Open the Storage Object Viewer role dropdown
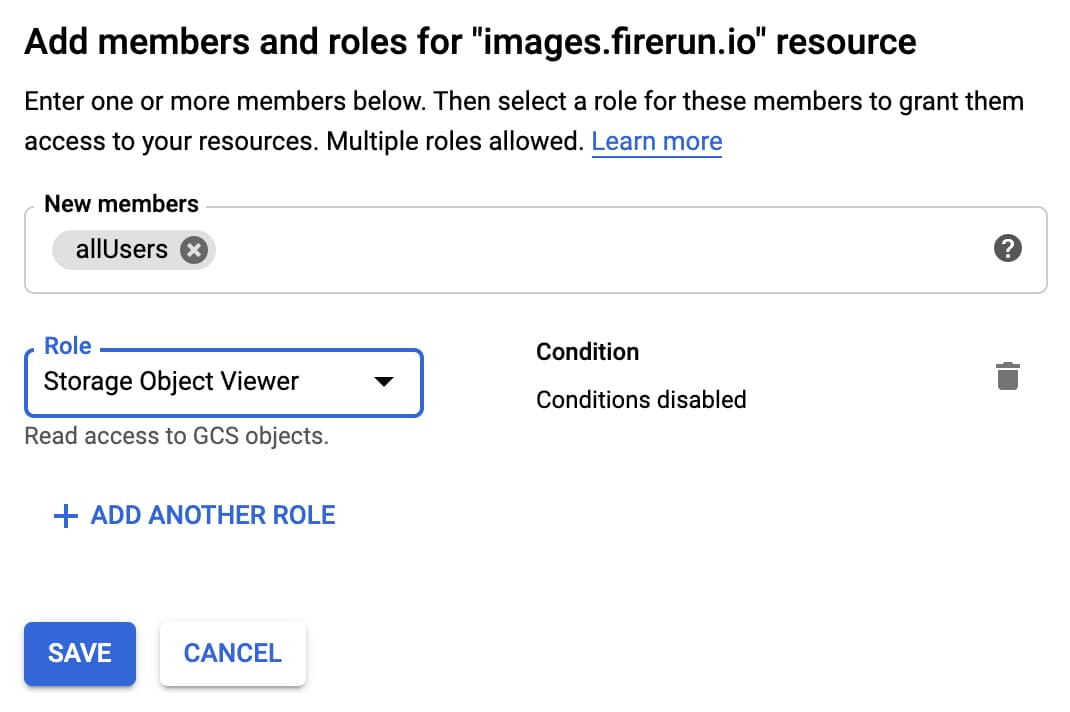 coord(222,383)
